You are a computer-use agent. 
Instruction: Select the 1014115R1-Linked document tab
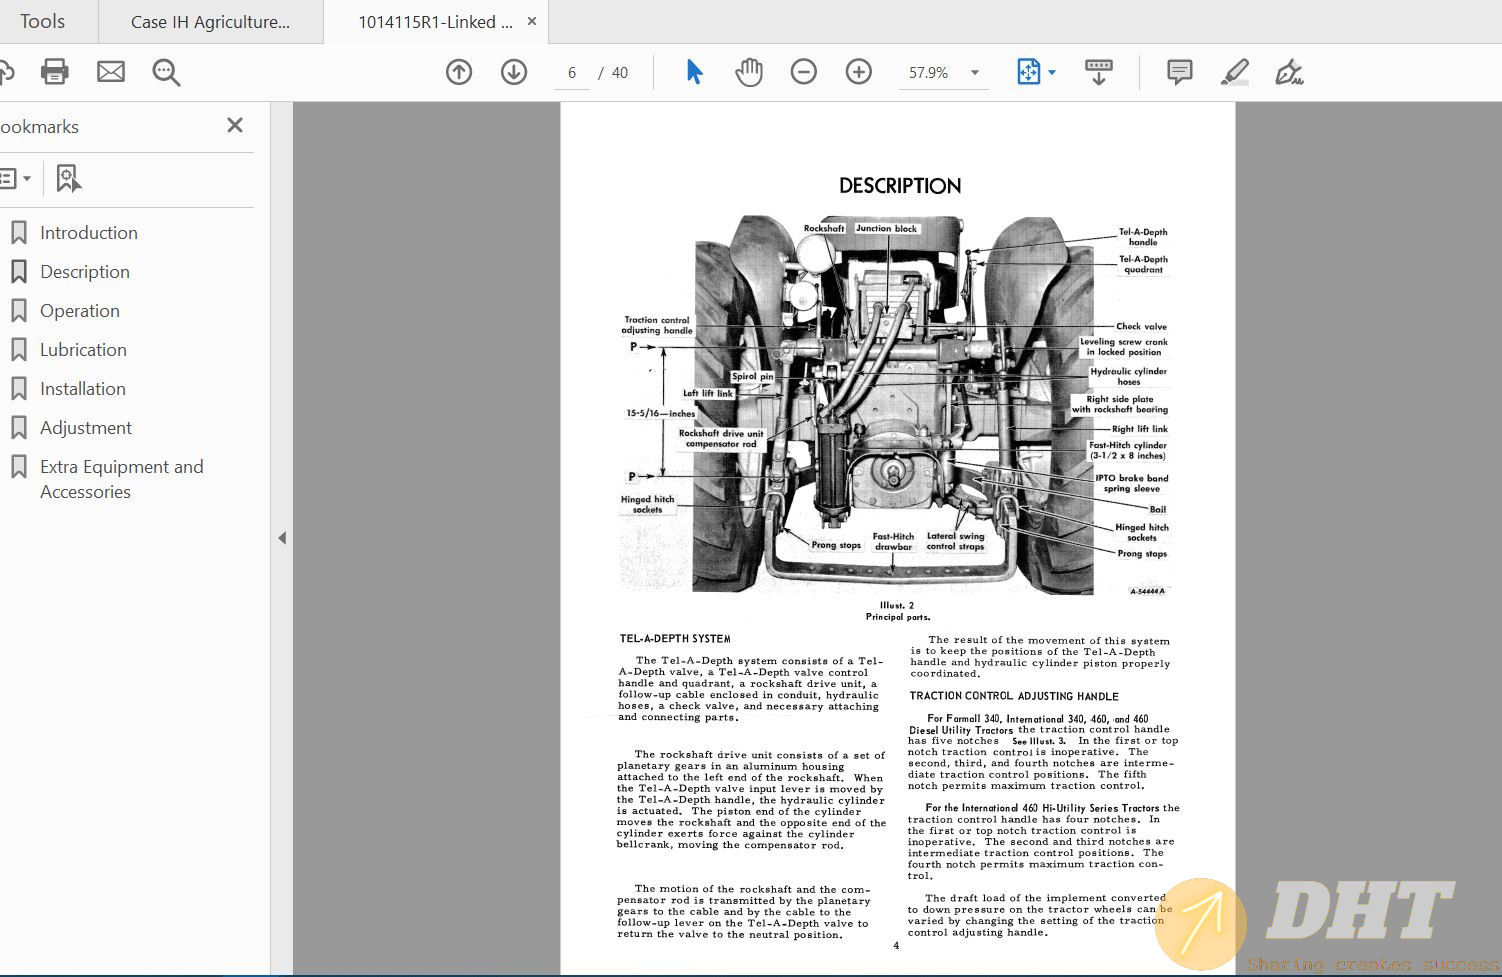tap(436, 22)
